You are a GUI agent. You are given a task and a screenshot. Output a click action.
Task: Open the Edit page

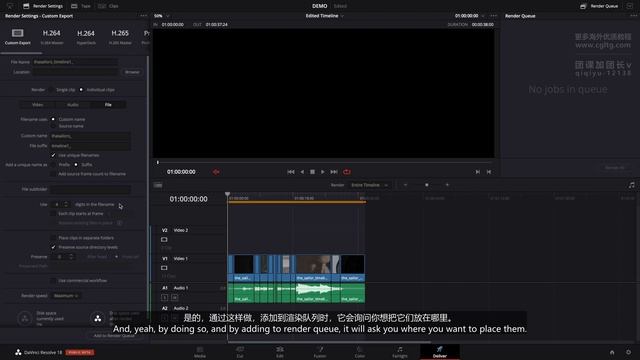tap(280, 352)
